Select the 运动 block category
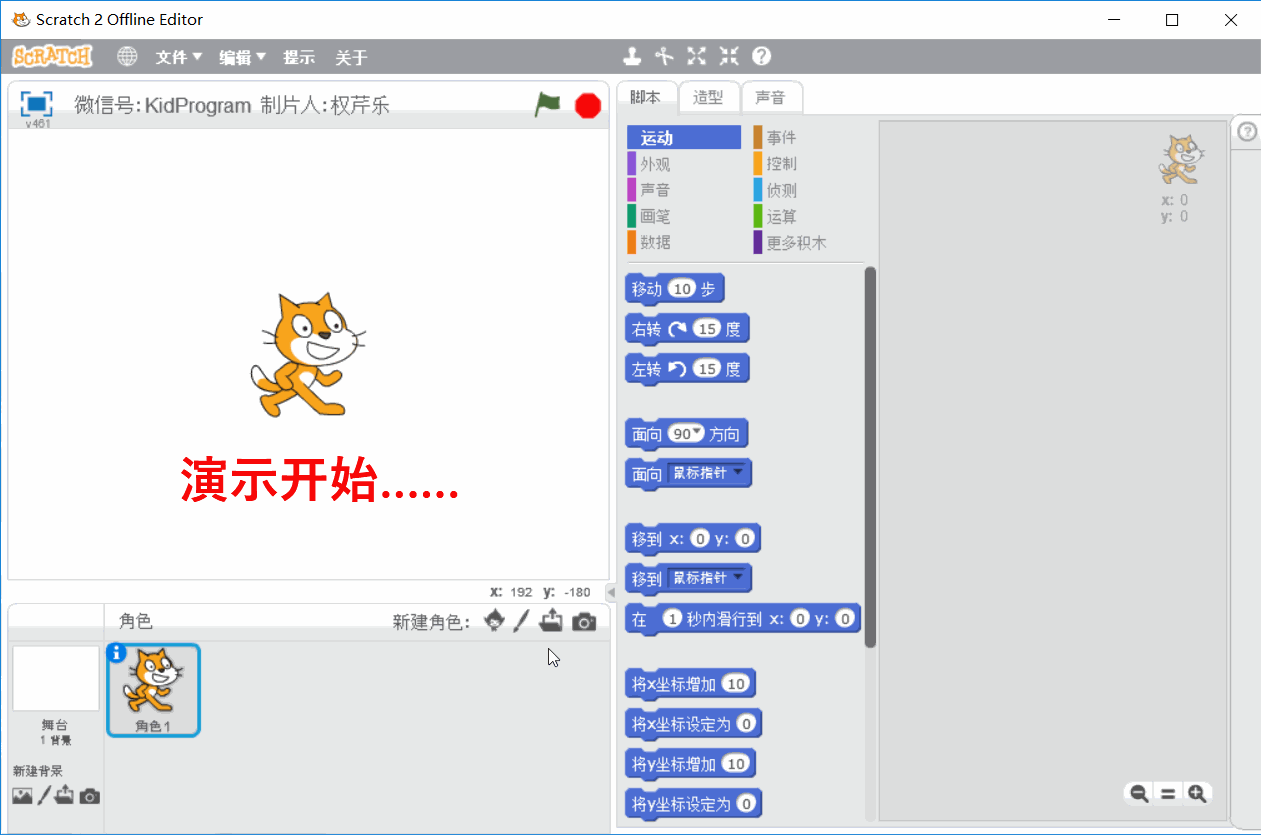The height and width of the screenshot is (835, 1261). coord(684,138)
